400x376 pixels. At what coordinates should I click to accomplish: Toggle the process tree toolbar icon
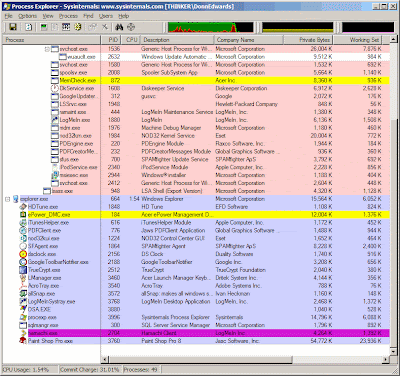pos(55,27)
